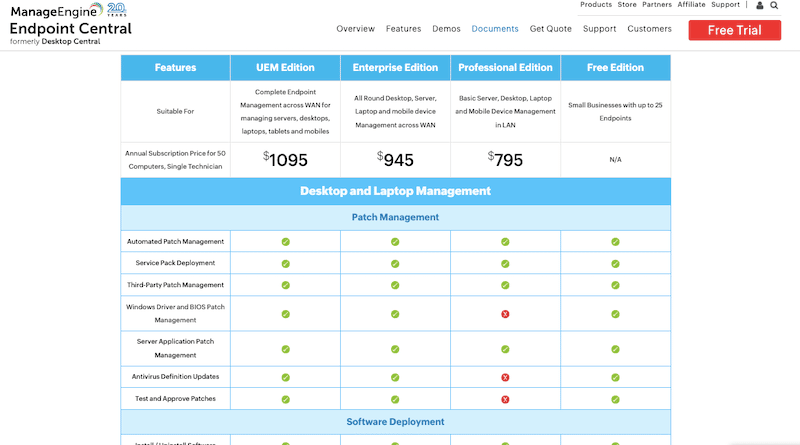Click Enterprise check icon for Automated Patch Management
Image resolution: width=800 pixels, height=445 pixels.
coord(395,242)
